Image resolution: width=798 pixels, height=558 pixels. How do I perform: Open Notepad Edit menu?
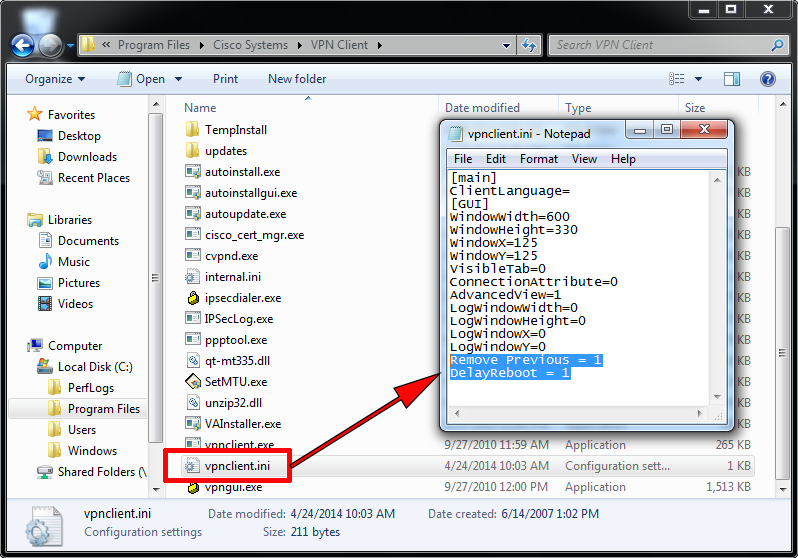coord(495,159)
